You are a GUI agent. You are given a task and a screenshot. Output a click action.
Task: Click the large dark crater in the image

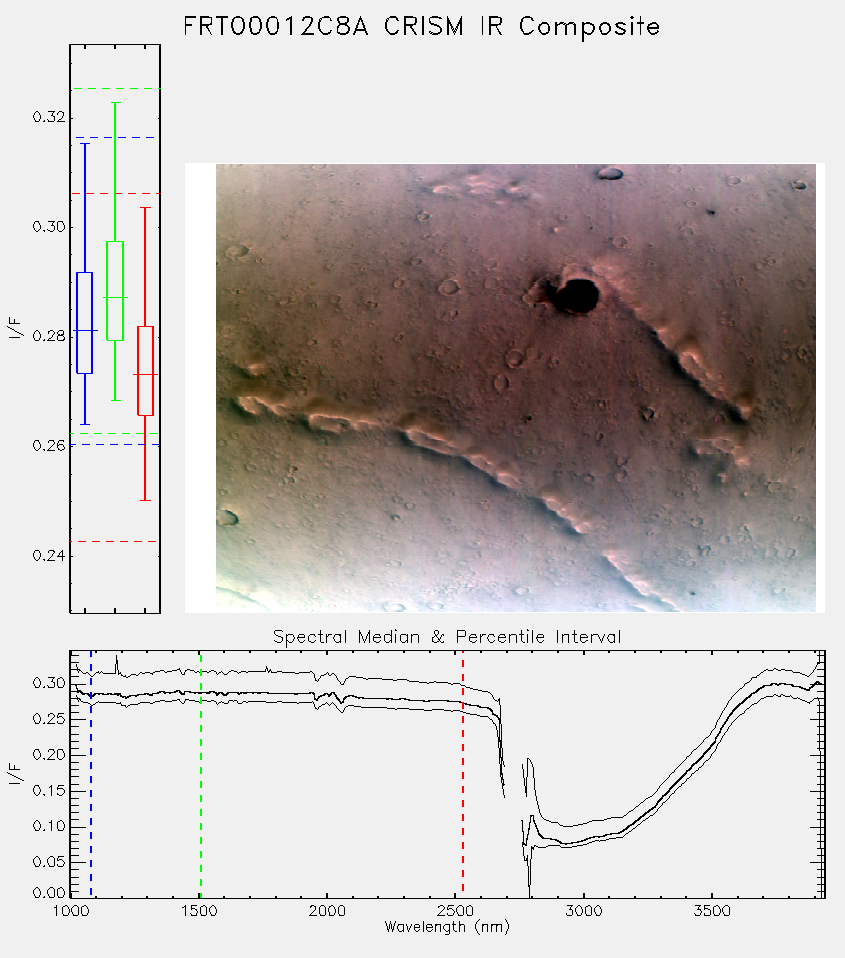point(577,296)
